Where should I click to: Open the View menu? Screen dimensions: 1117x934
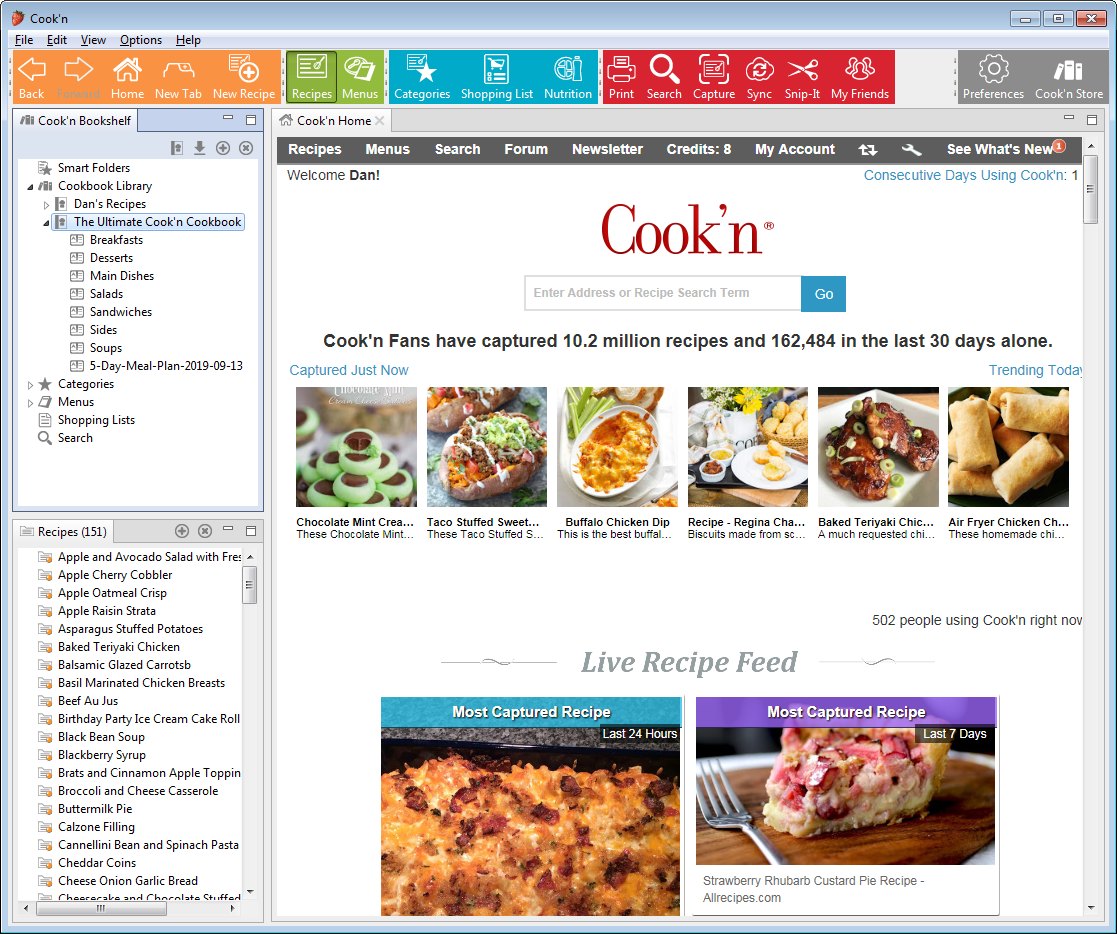(93, 40)
